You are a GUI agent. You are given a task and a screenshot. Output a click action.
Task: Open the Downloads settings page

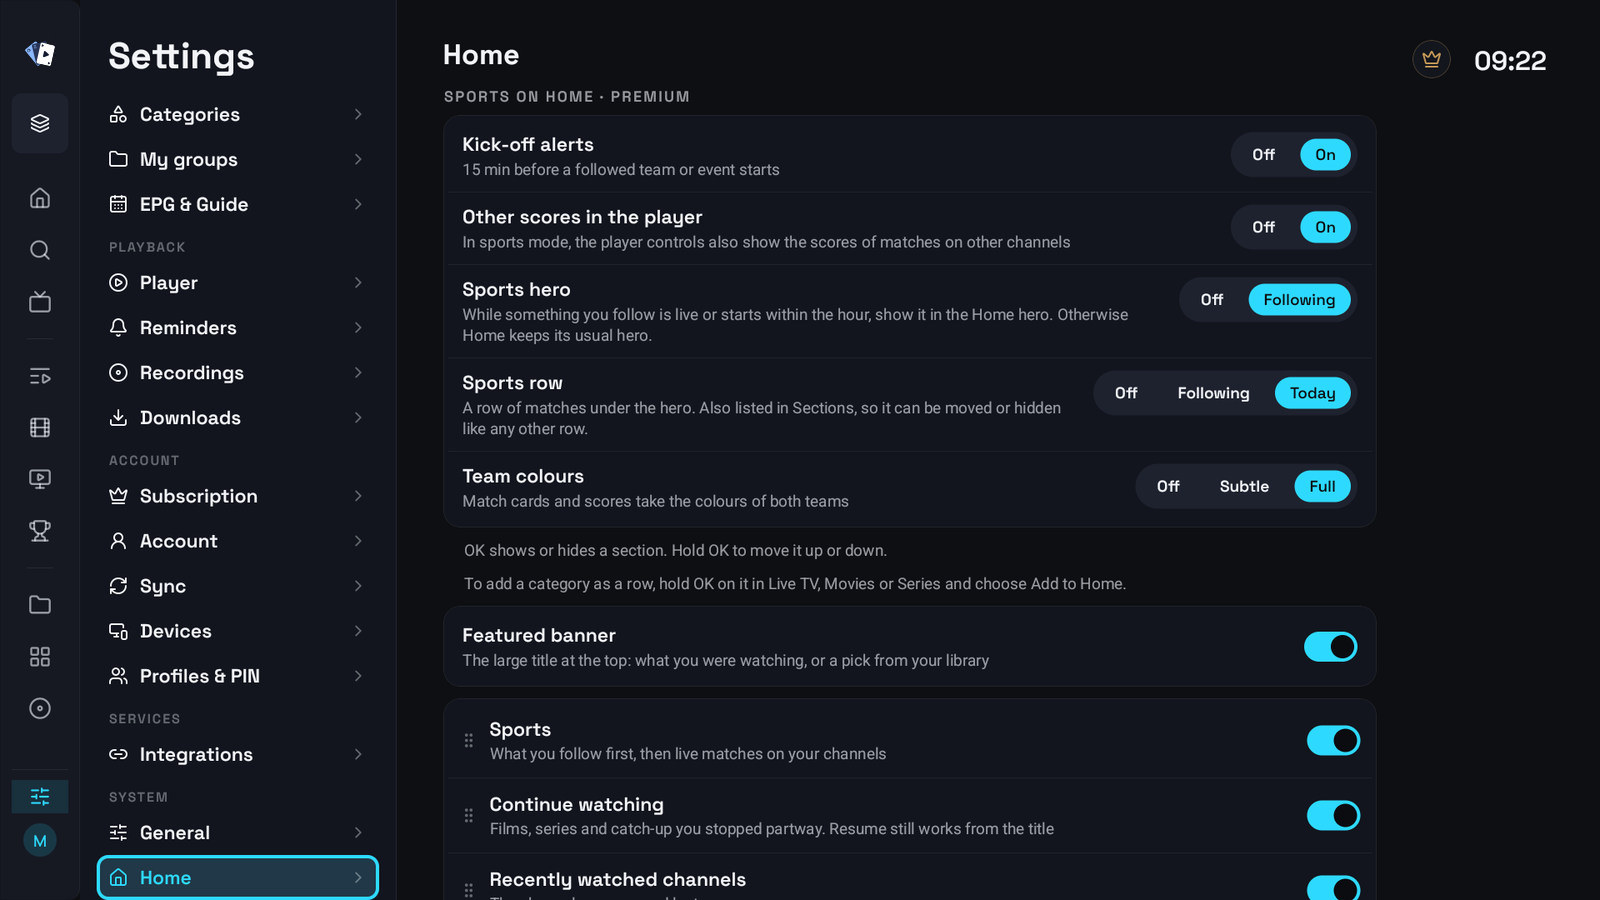[238, 418]
